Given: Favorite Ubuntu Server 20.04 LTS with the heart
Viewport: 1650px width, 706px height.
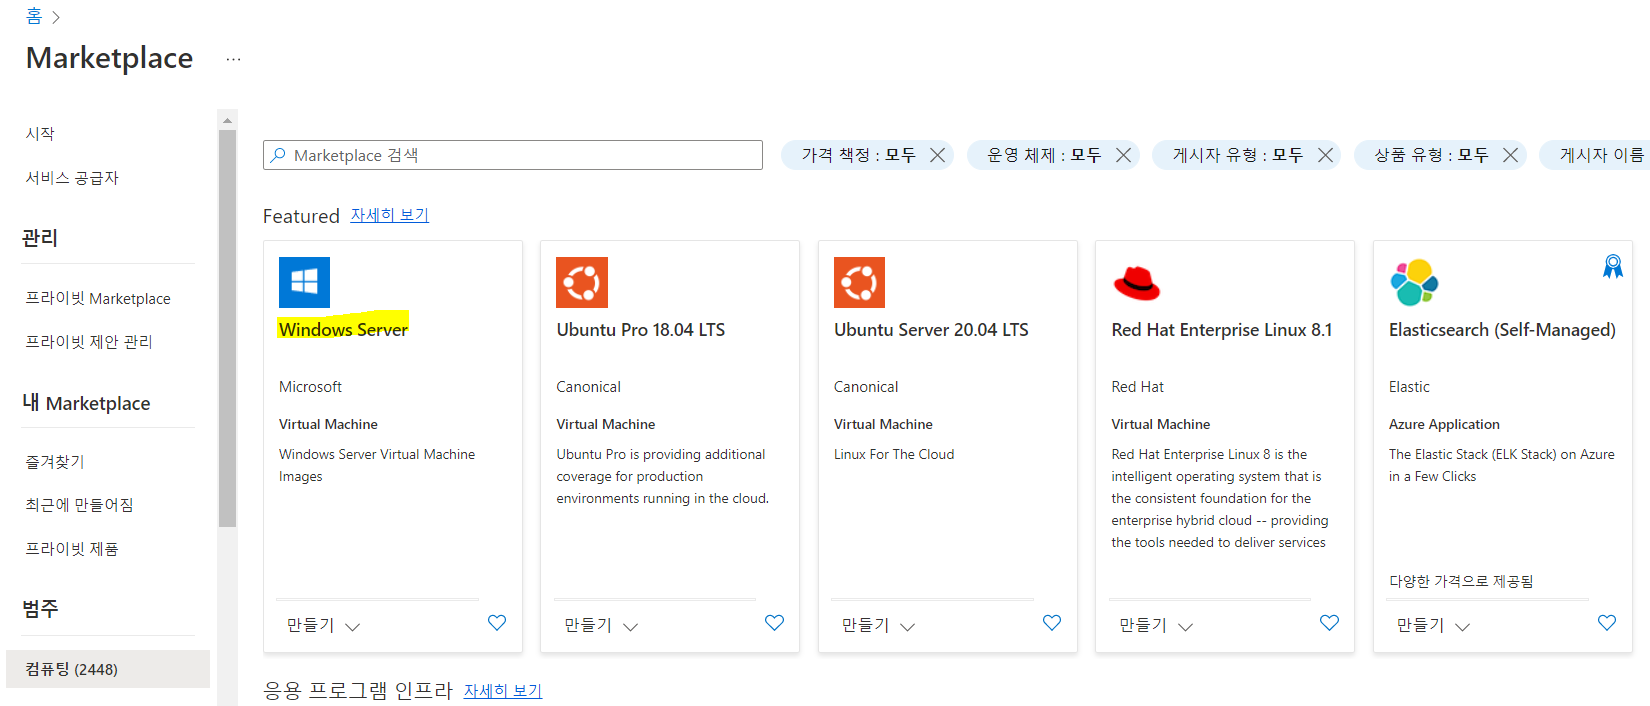Looking at the screenshot, I should coord(1052,622).
